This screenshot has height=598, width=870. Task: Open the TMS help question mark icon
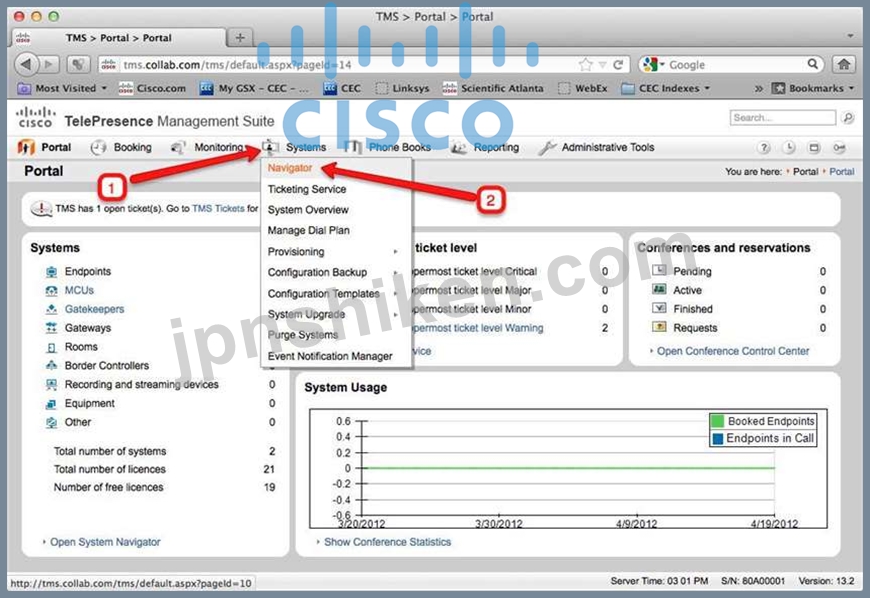763,148
